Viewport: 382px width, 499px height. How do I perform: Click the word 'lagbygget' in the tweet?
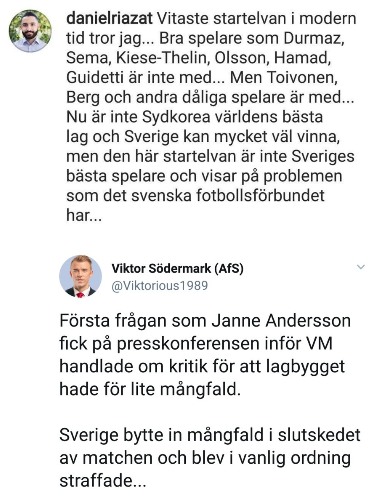pos(305,367)
